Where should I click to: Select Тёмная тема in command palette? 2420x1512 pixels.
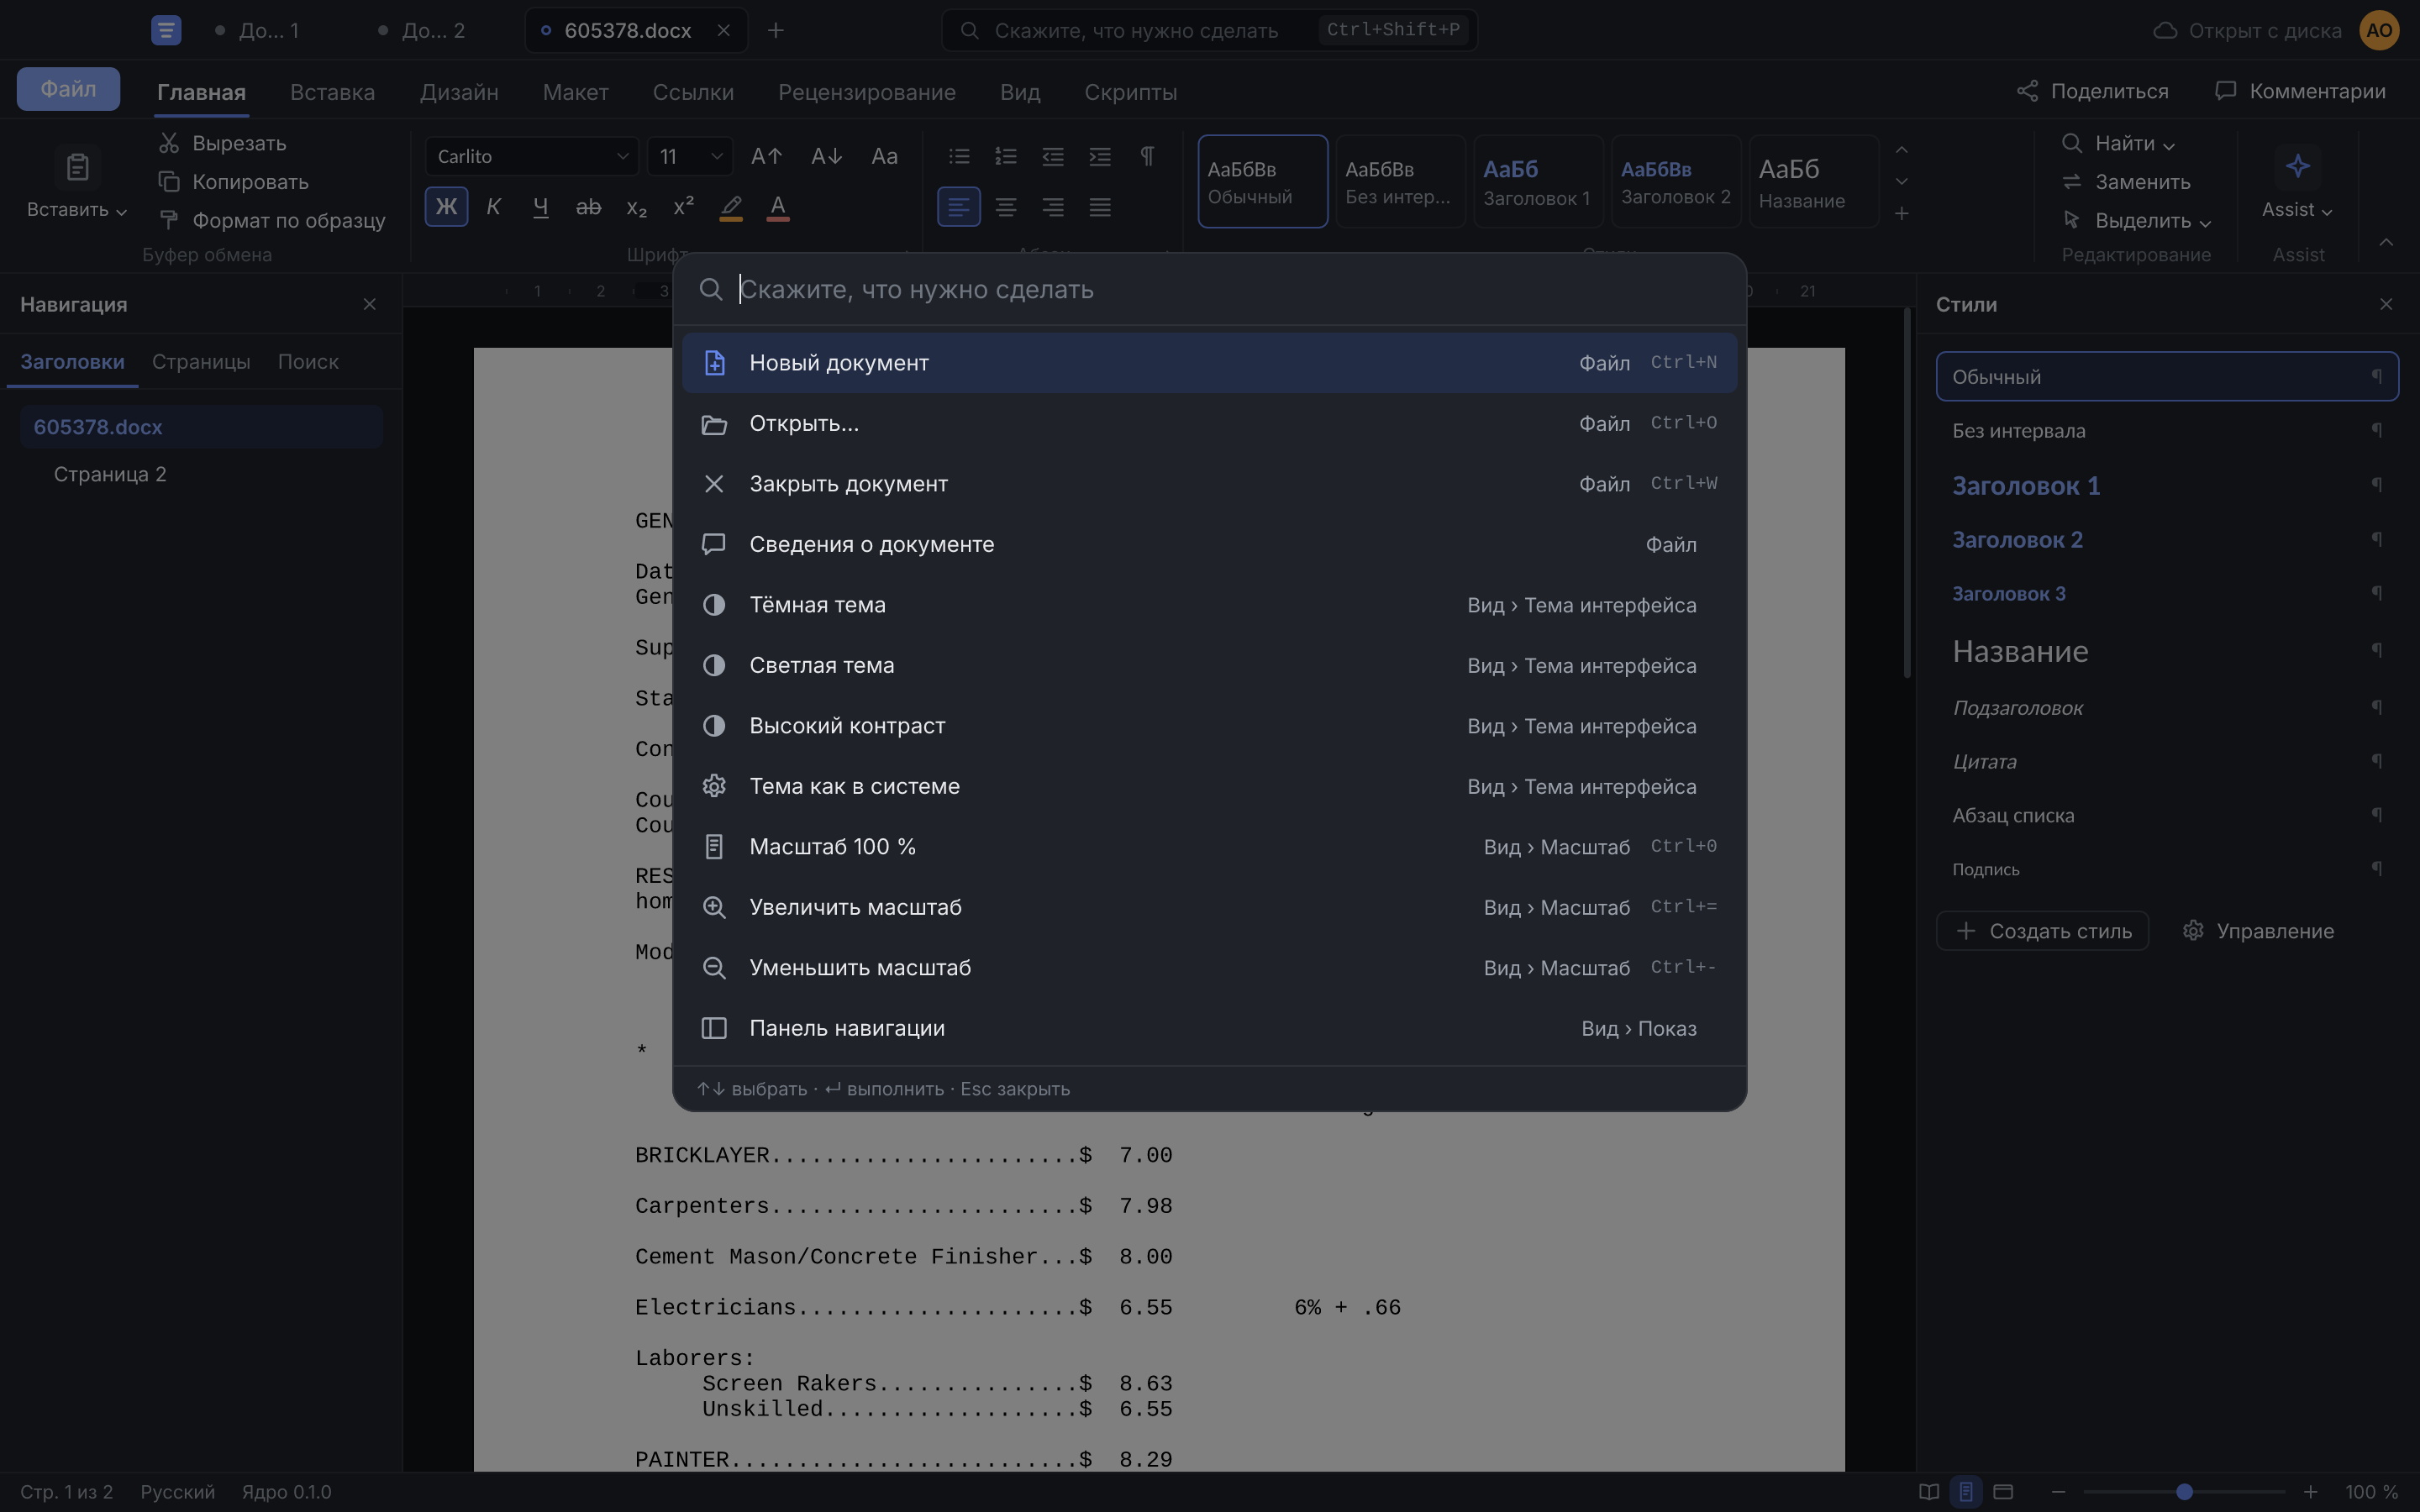pyautogui.click(x=1209, y=605)
